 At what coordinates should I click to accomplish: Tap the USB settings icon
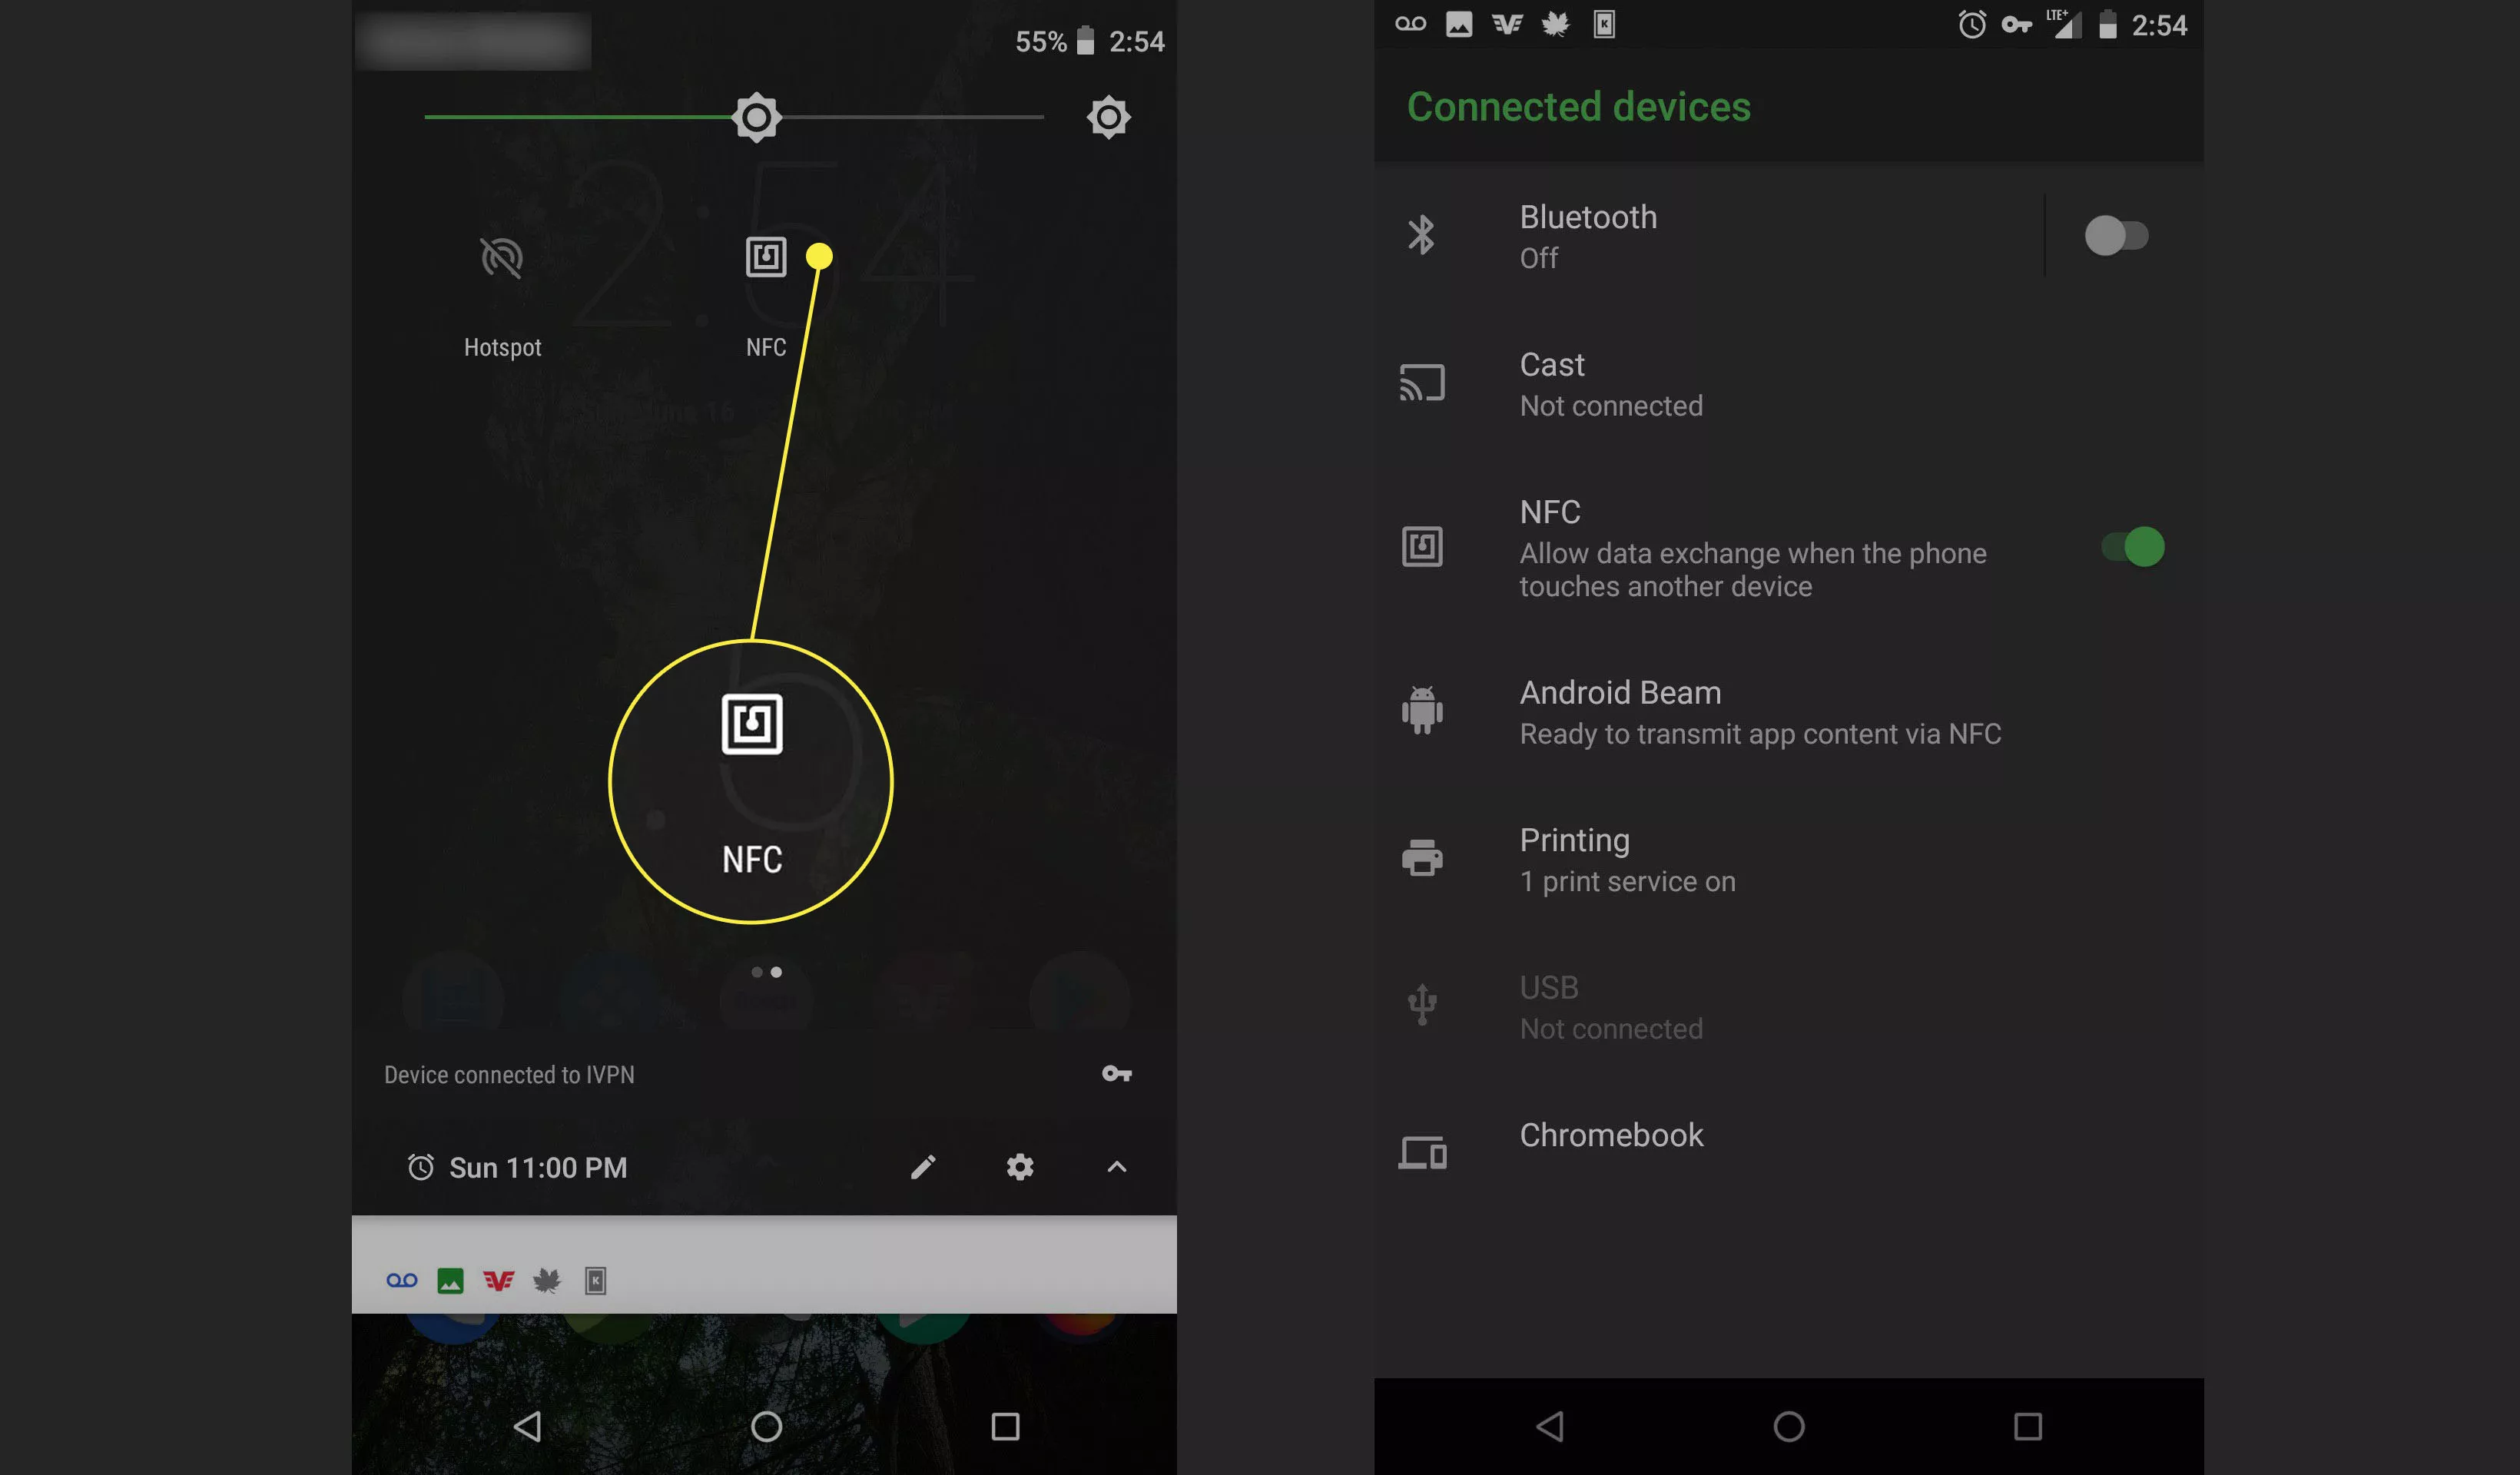tap(1419, 1004)
